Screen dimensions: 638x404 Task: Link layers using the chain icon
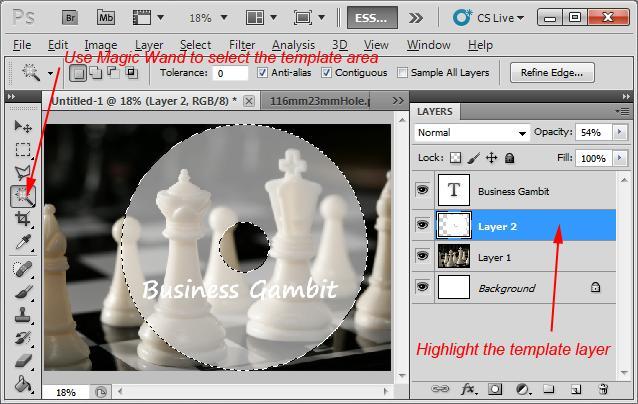440,389
